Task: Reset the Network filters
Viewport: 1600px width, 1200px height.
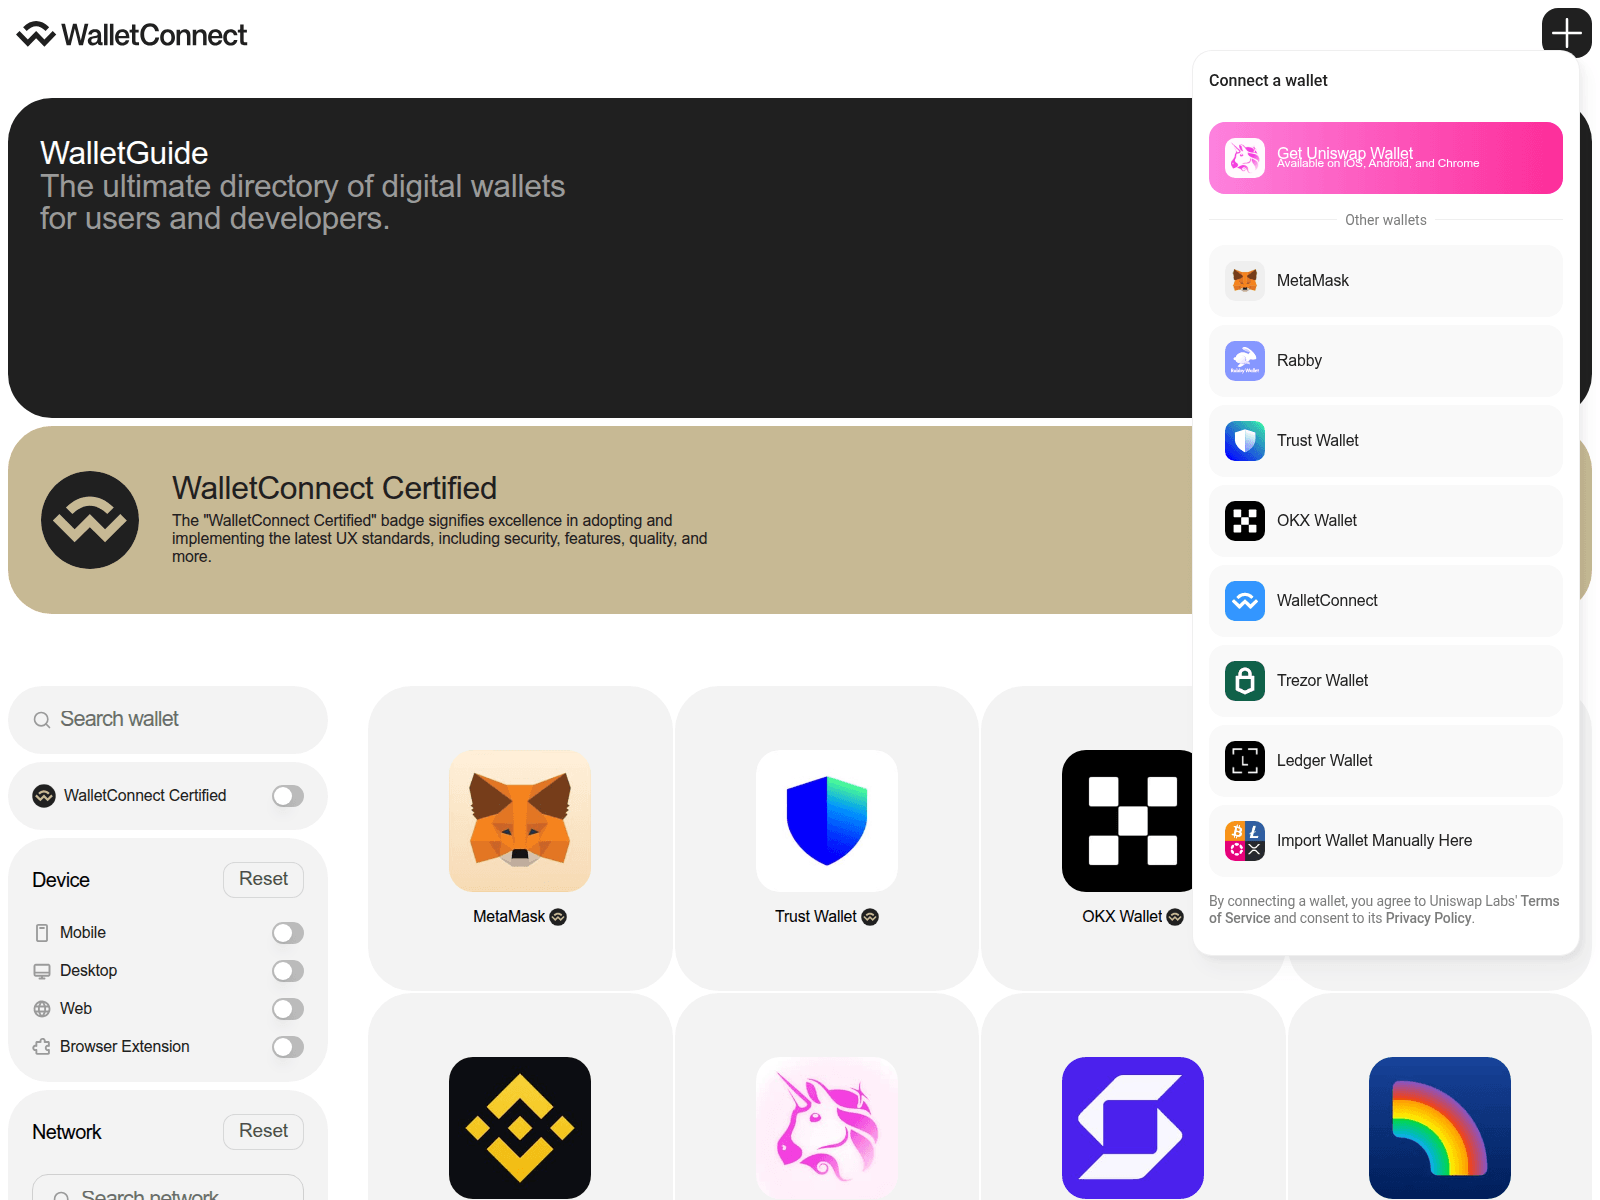Action: 263,1132
